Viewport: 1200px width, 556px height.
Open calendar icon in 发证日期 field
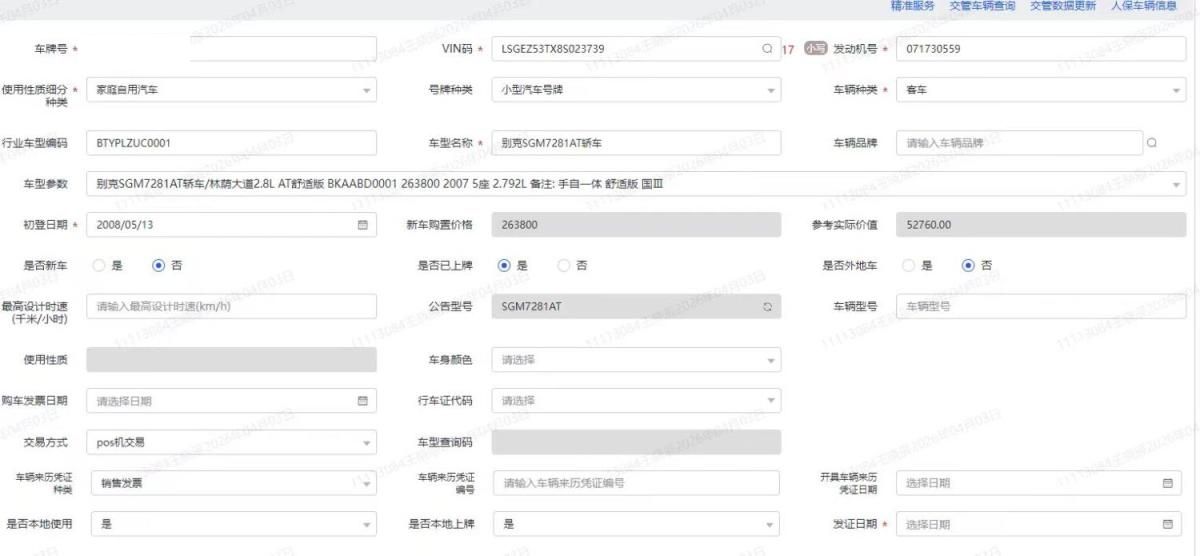click(1167, 525)
